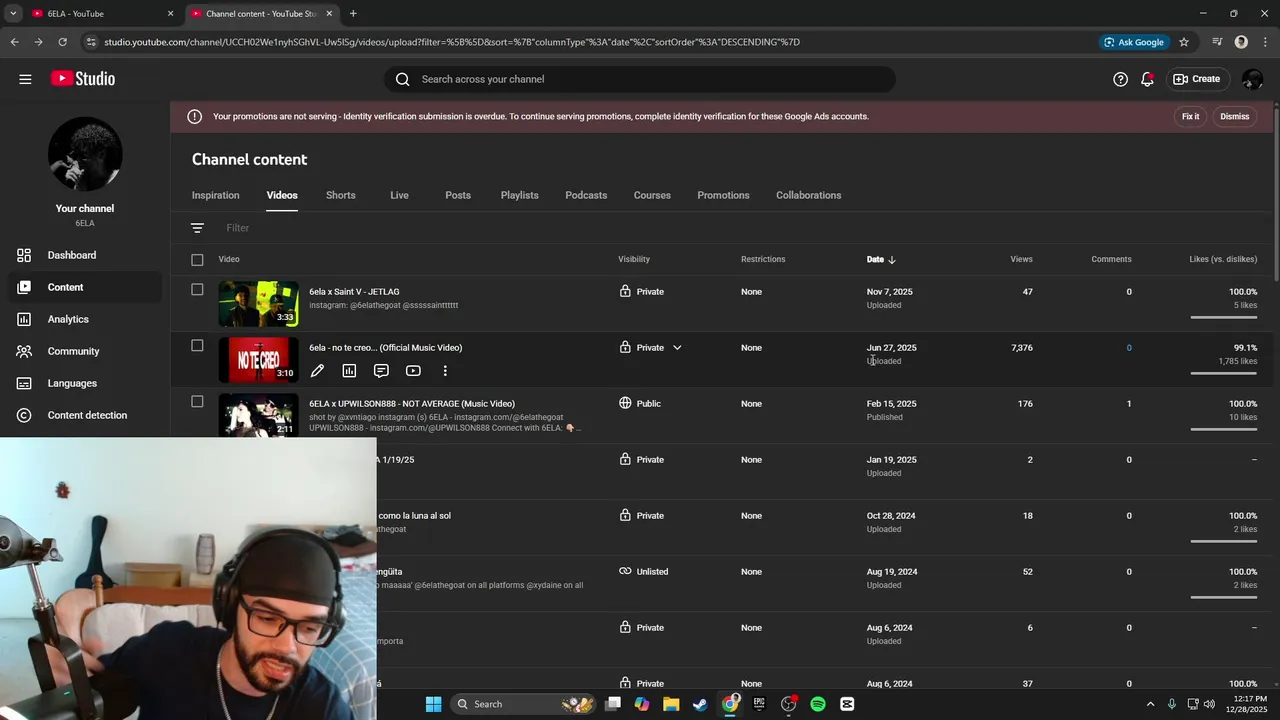Dismiss the promotions warning banner
The image size is (1280, 720).
(x=1235, y=117)
